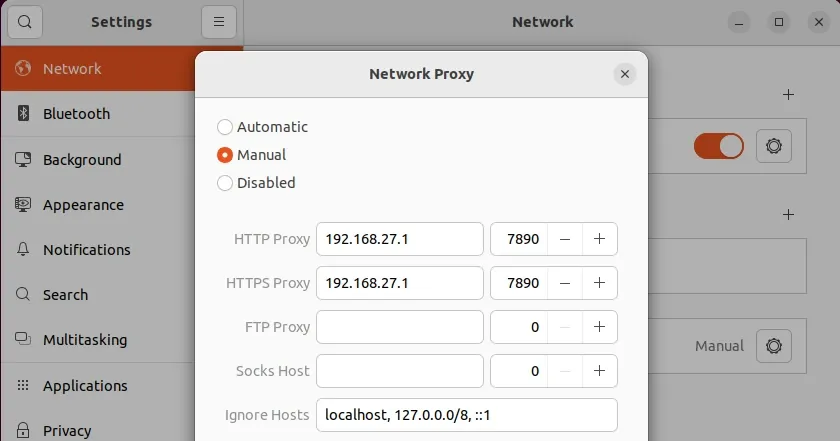This screenshot has width=840, height=441.
Task: Click the lower plus icon to add a VPN
Action: [x=788, y=215]
